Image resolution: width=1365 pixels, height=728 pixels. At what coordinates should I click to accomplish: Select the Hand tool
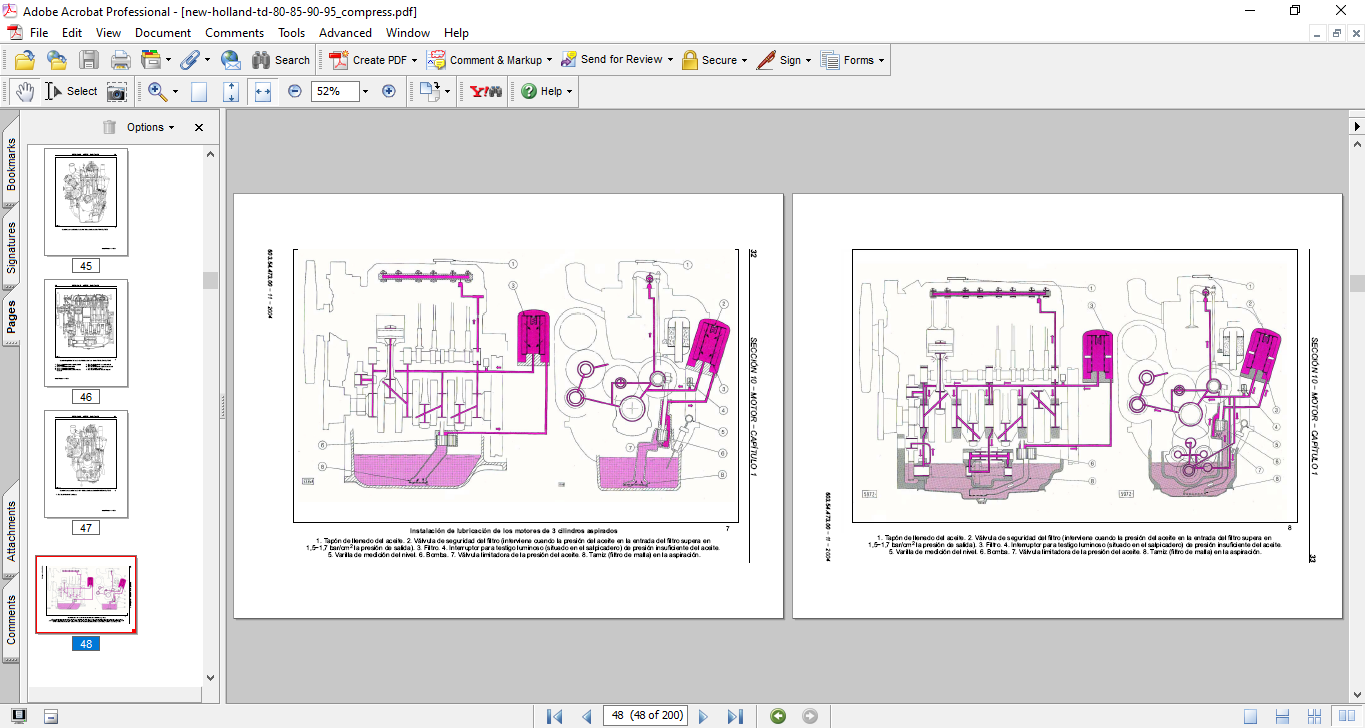coord(24,91)
